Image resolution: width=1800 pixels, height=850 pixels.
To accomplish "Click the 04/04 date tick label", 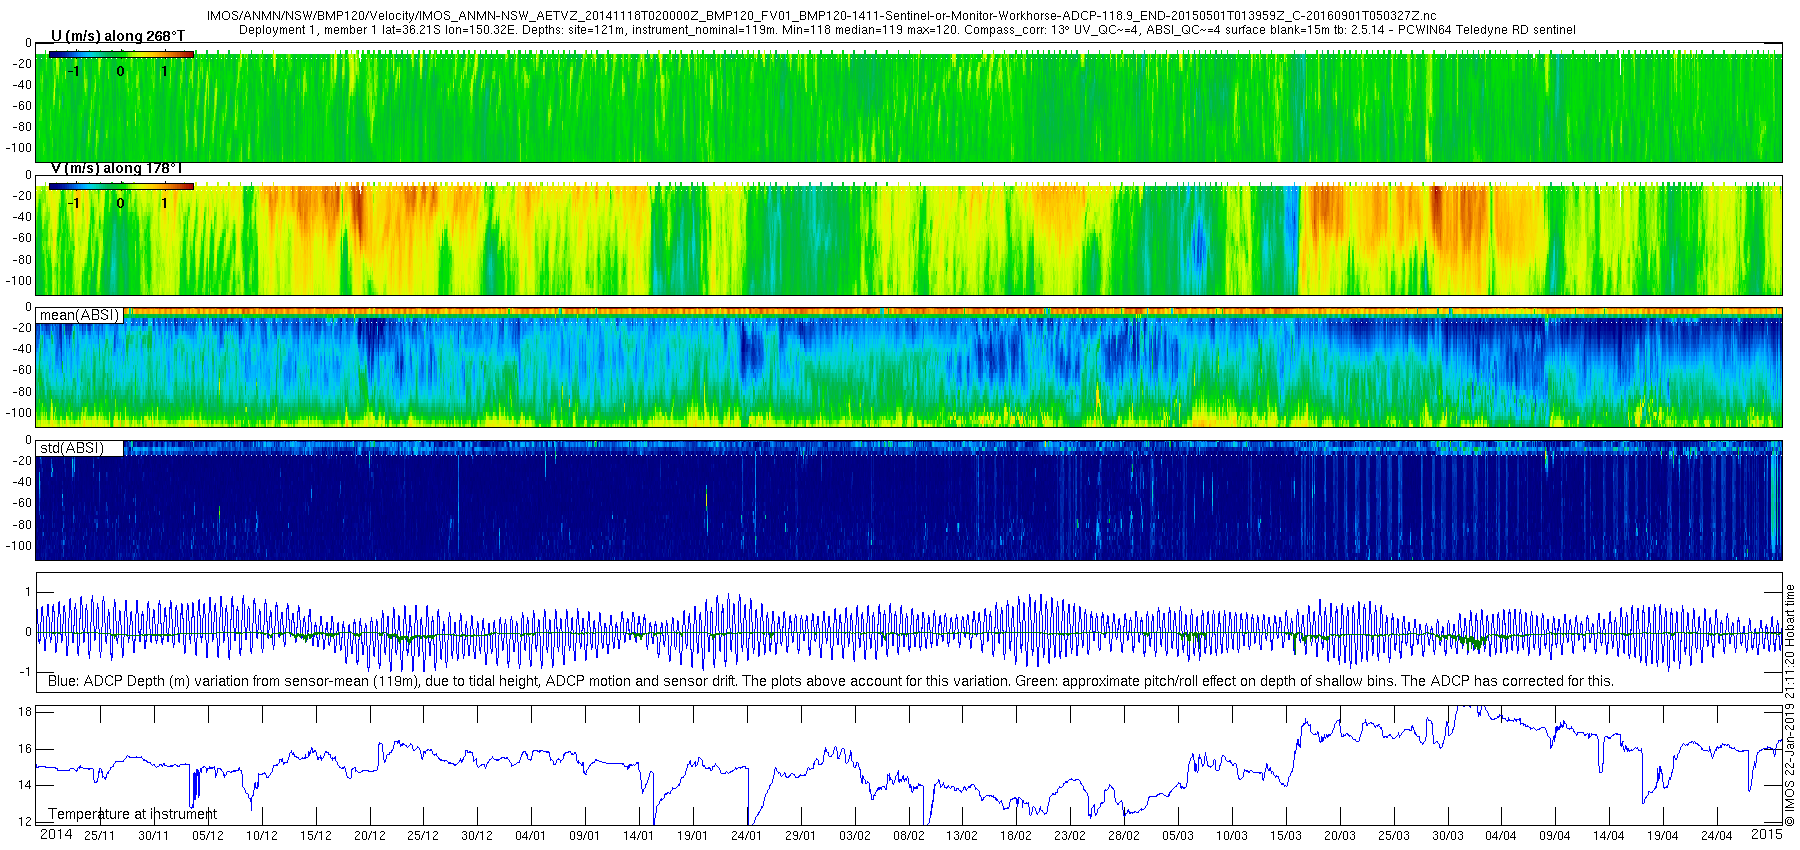I will coord(1500,836).
